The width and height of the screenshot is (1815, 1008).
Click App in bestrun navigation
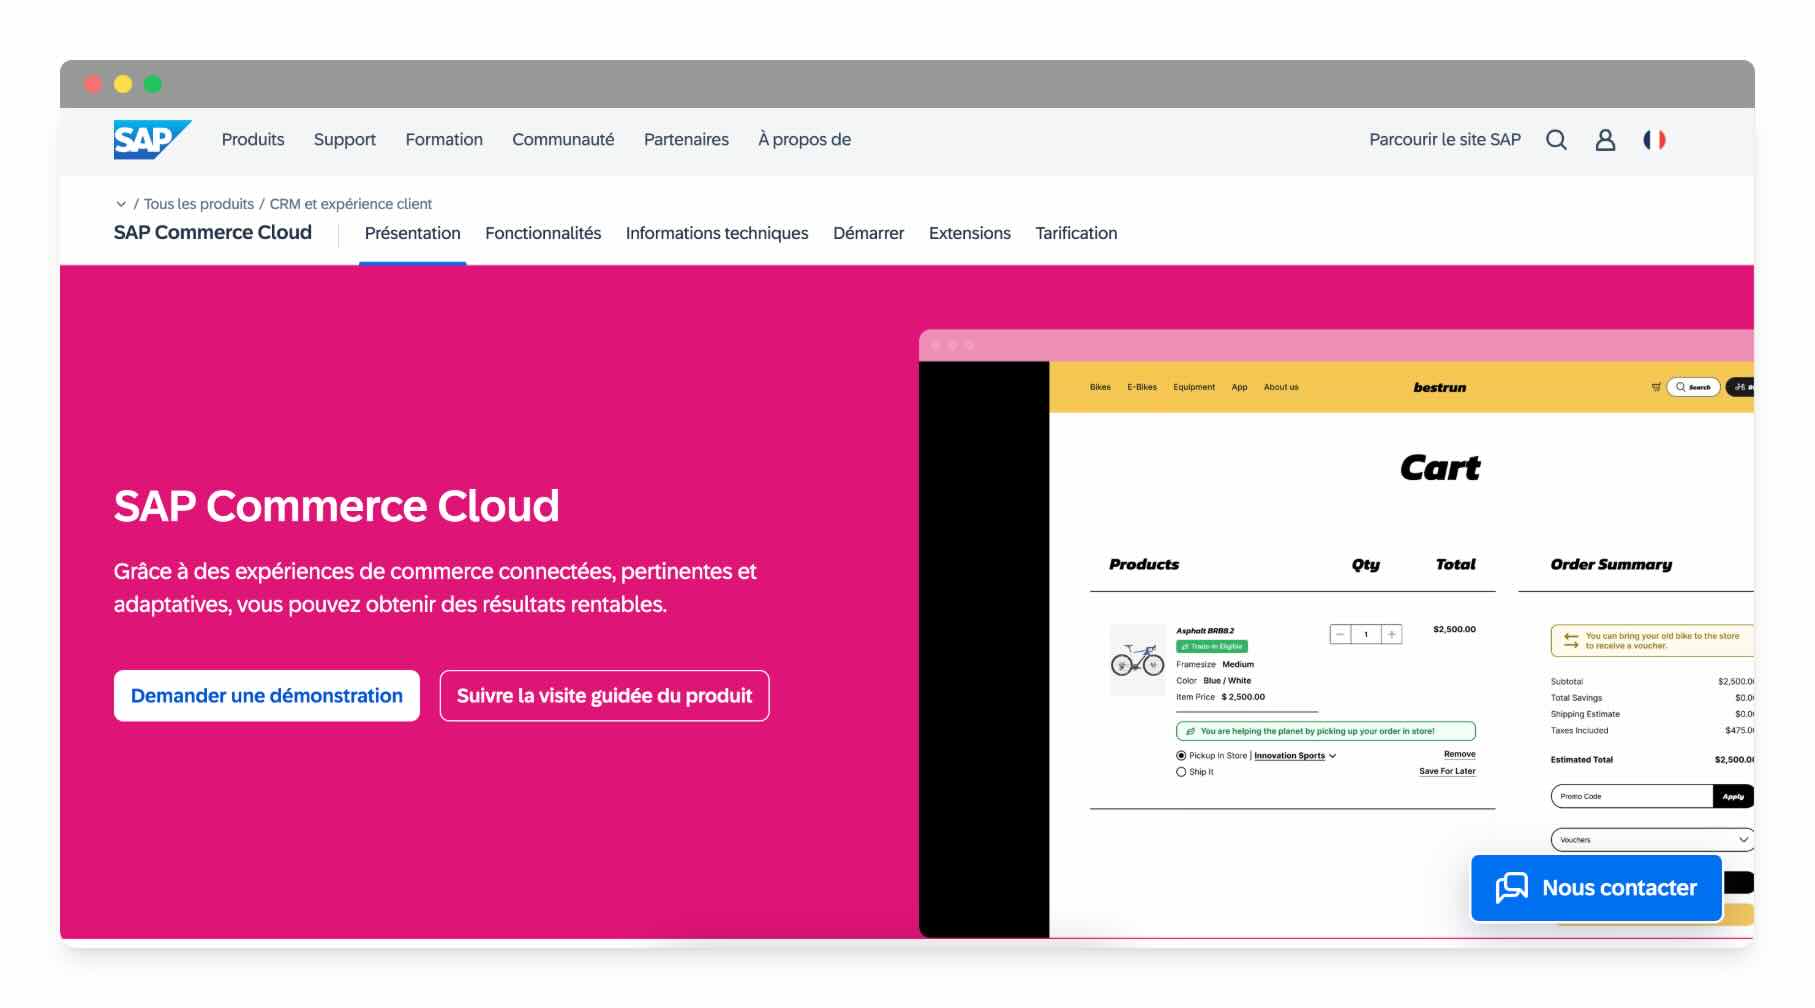1239,387
